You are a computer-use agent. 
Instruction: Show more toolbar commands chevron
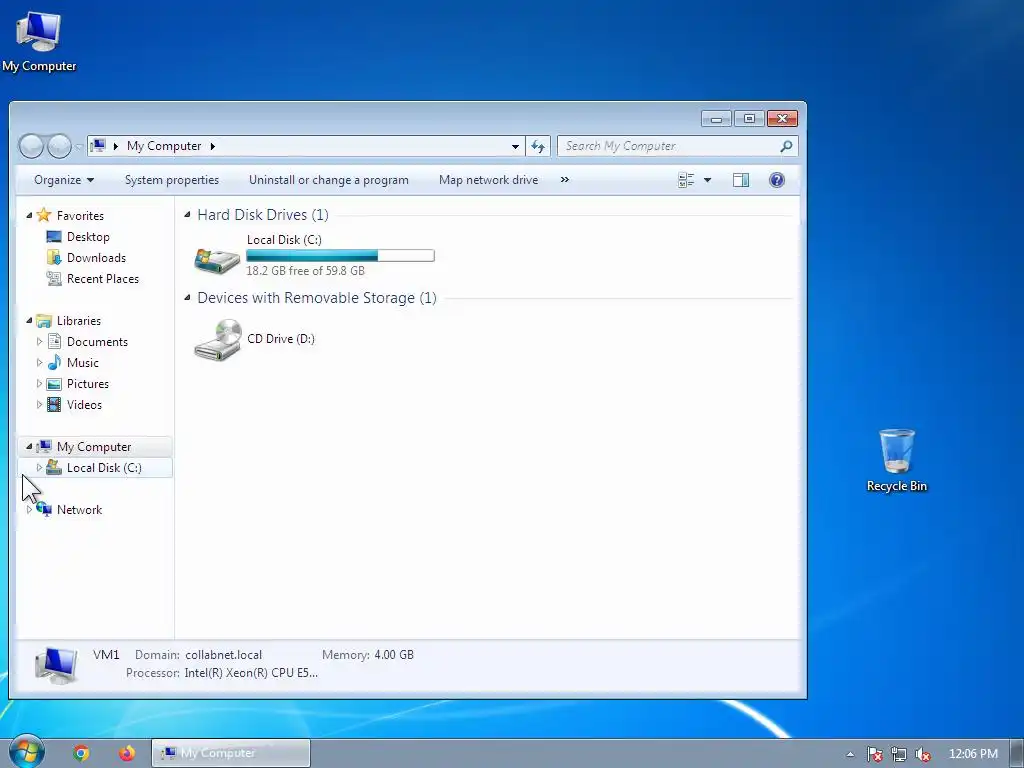click(x=565, y=180)
